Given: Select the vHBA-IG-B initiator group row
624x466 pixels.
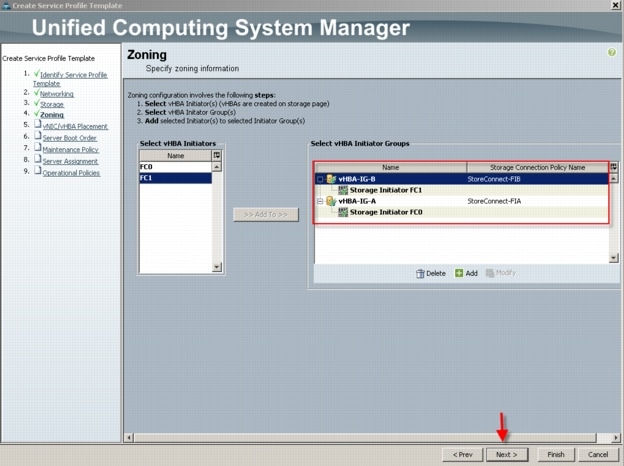Looking at the screenshot, I should tap(462, 179).
